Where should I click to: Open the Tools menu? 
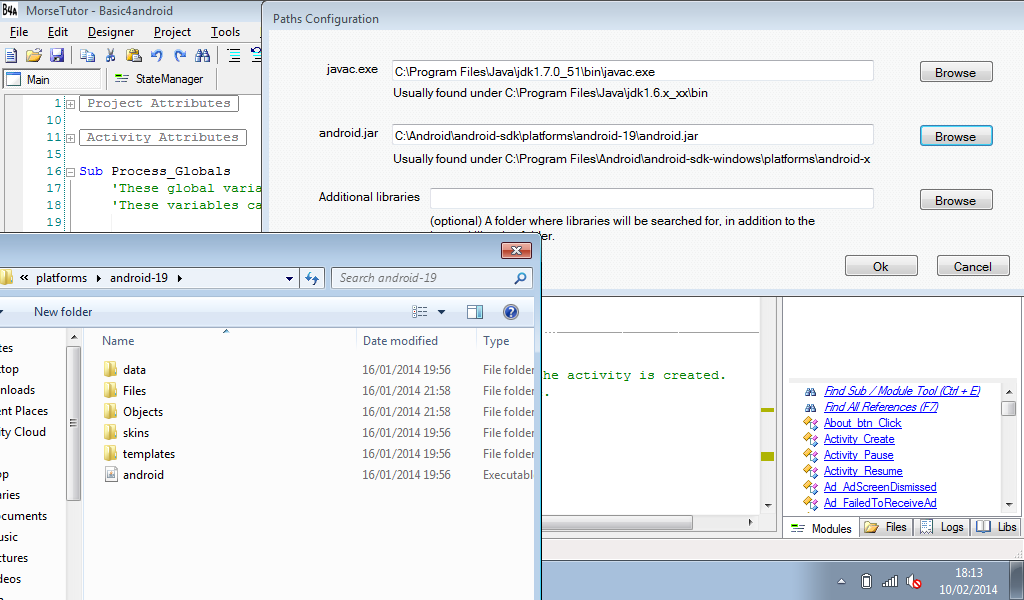tap(225, 32)
